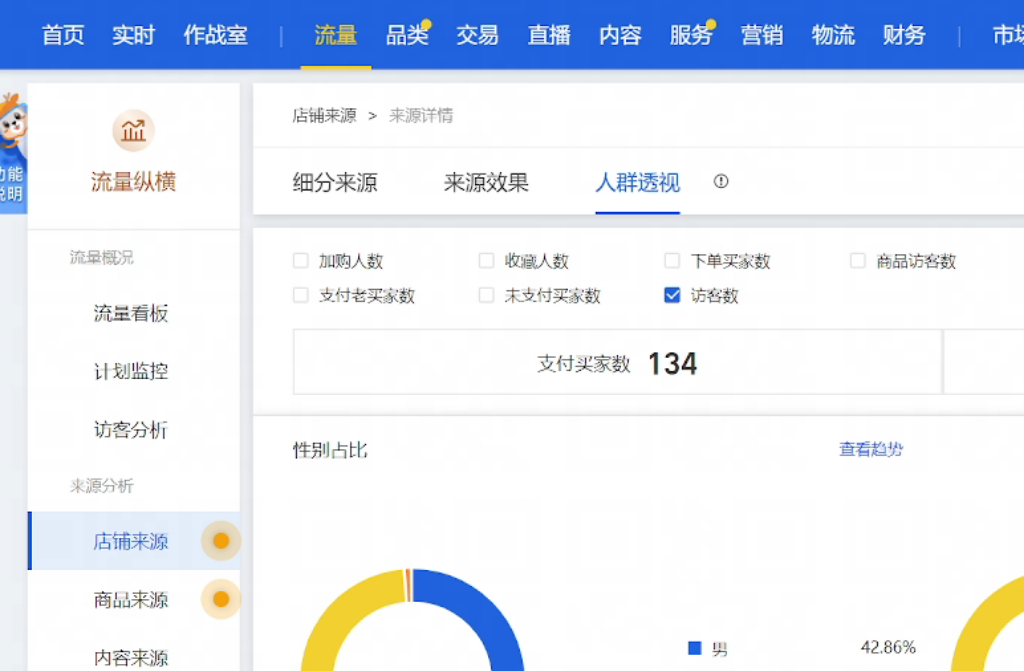Switch to the 人群透视 tab
The width and height of the screenshot is (1024, 671).
pos(637,182)
